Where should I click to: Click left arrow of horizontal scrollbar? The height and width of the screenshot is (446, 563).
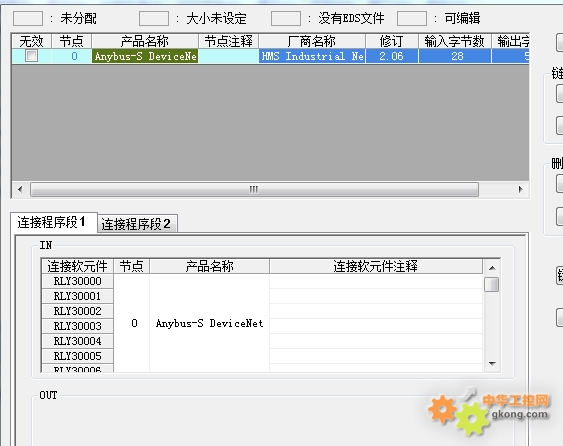click(20, 189)
